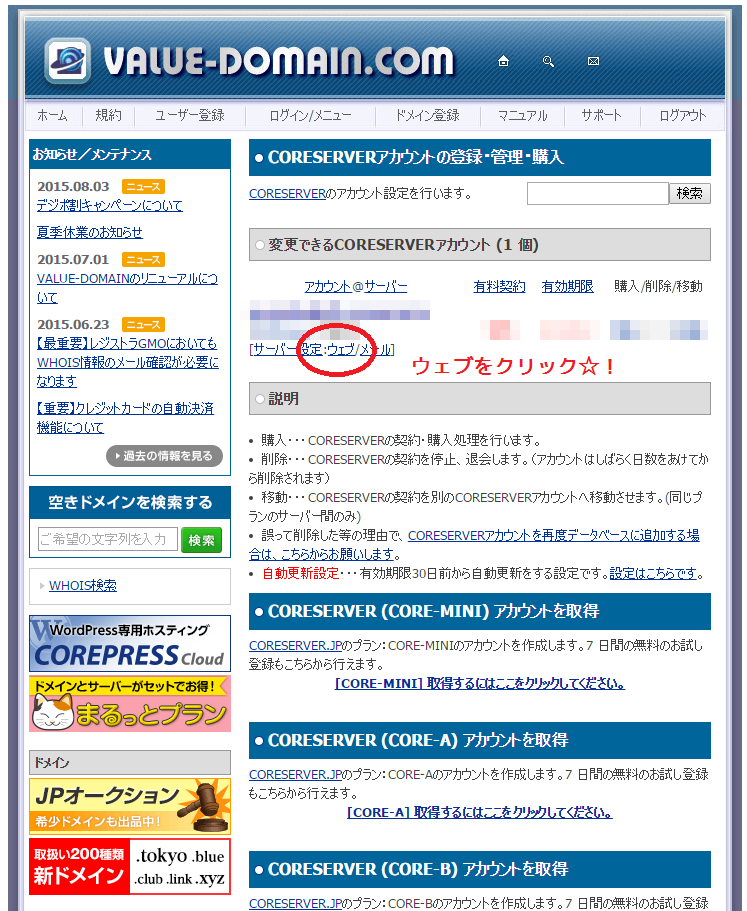The width and height of the screenshot is (747, 911).
Task: Click the gray 検索 button beside account field
Action: coord(689,193)
